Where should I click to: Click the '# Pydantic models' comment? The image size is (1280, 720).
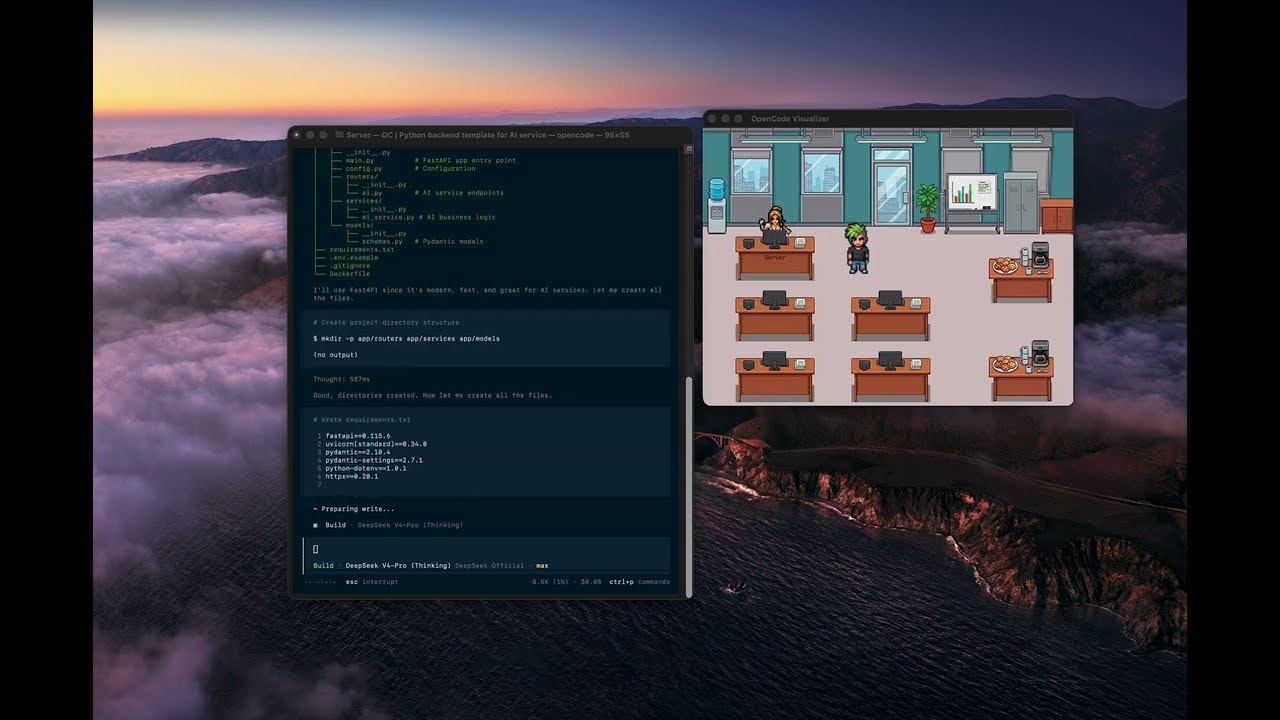click(449, 241)
